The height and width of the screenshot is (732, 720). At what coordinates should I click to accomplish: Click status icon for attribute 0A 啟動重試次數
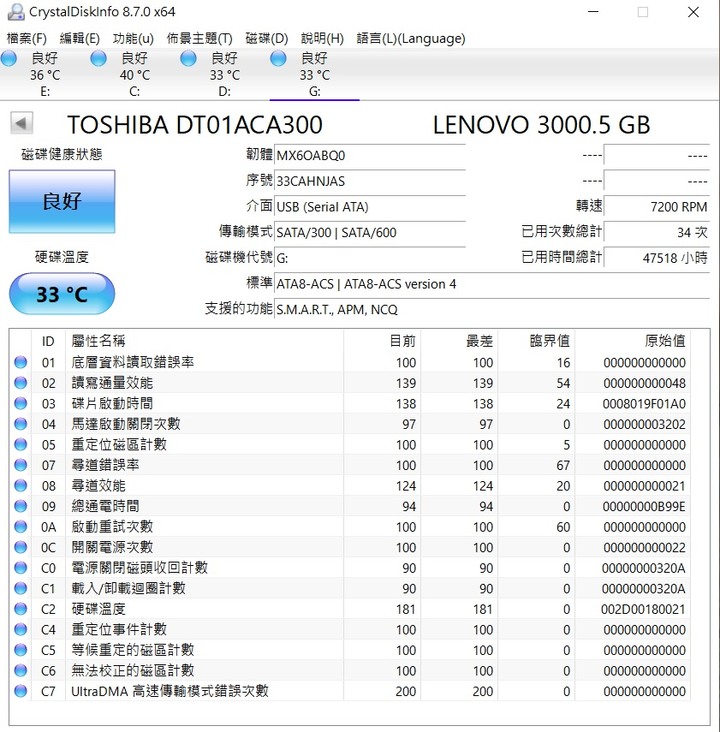coord(21,527)
